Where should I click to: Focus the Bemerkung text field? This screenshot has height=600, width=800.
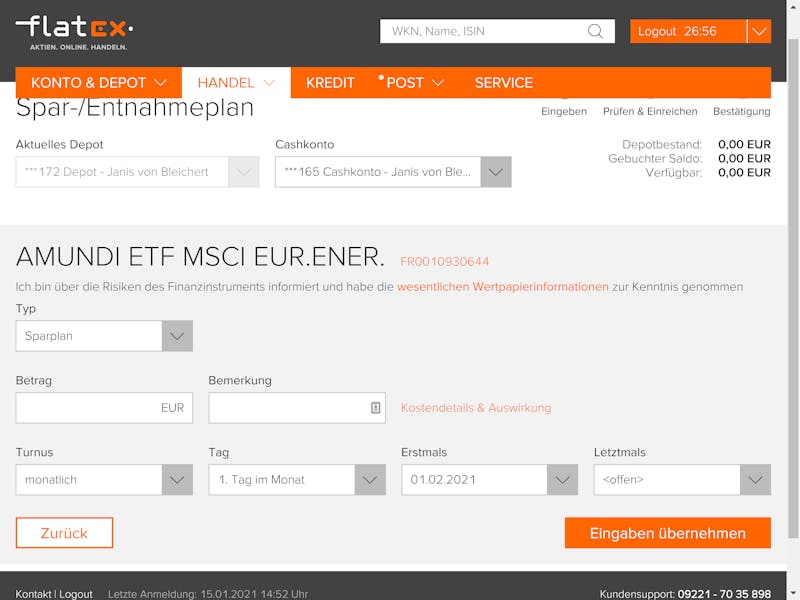[x=297, y=408]
